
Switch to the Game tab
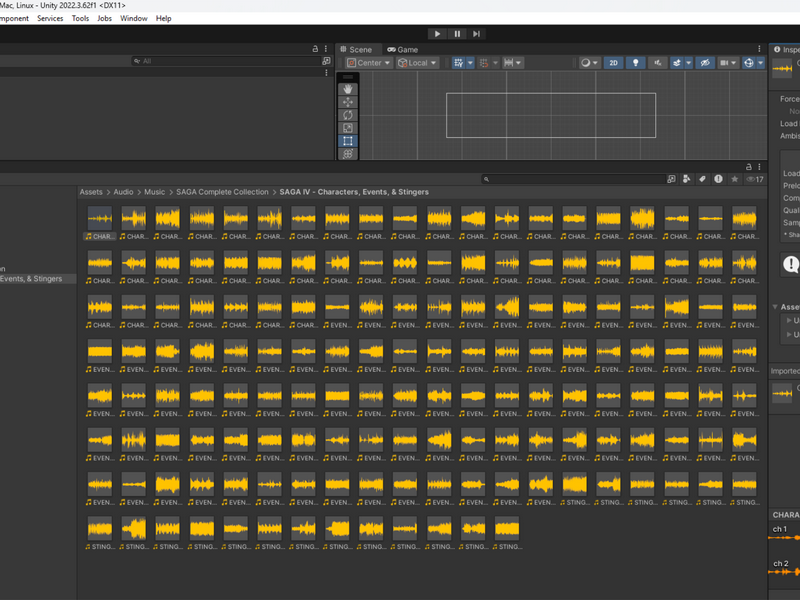[403, 49]
